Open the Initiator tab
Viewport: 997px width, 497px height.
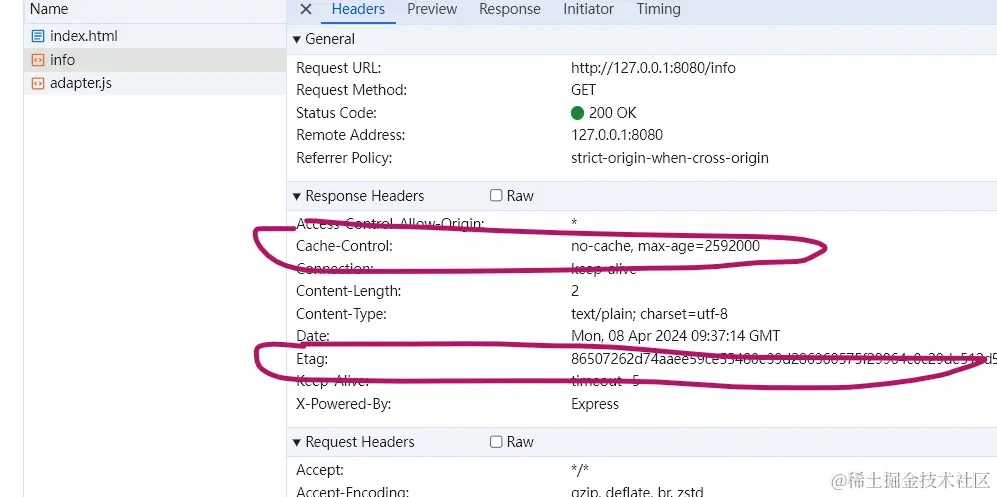[x=588, y=9]
